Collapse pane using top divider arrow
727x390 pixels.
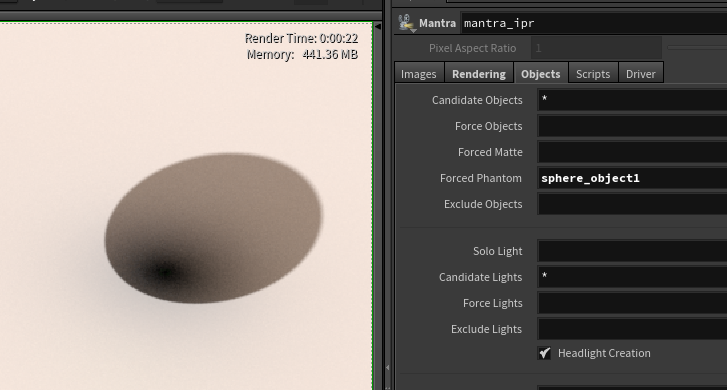pyautogui.click(x=378, y=27)
